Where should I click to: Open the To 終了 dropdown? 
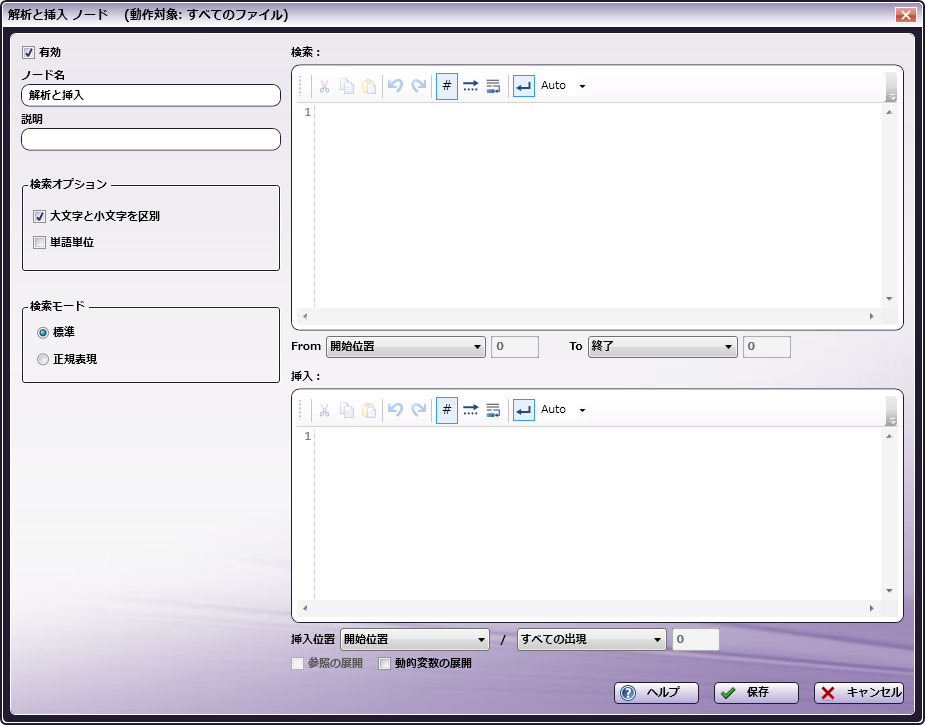point(662,347)
